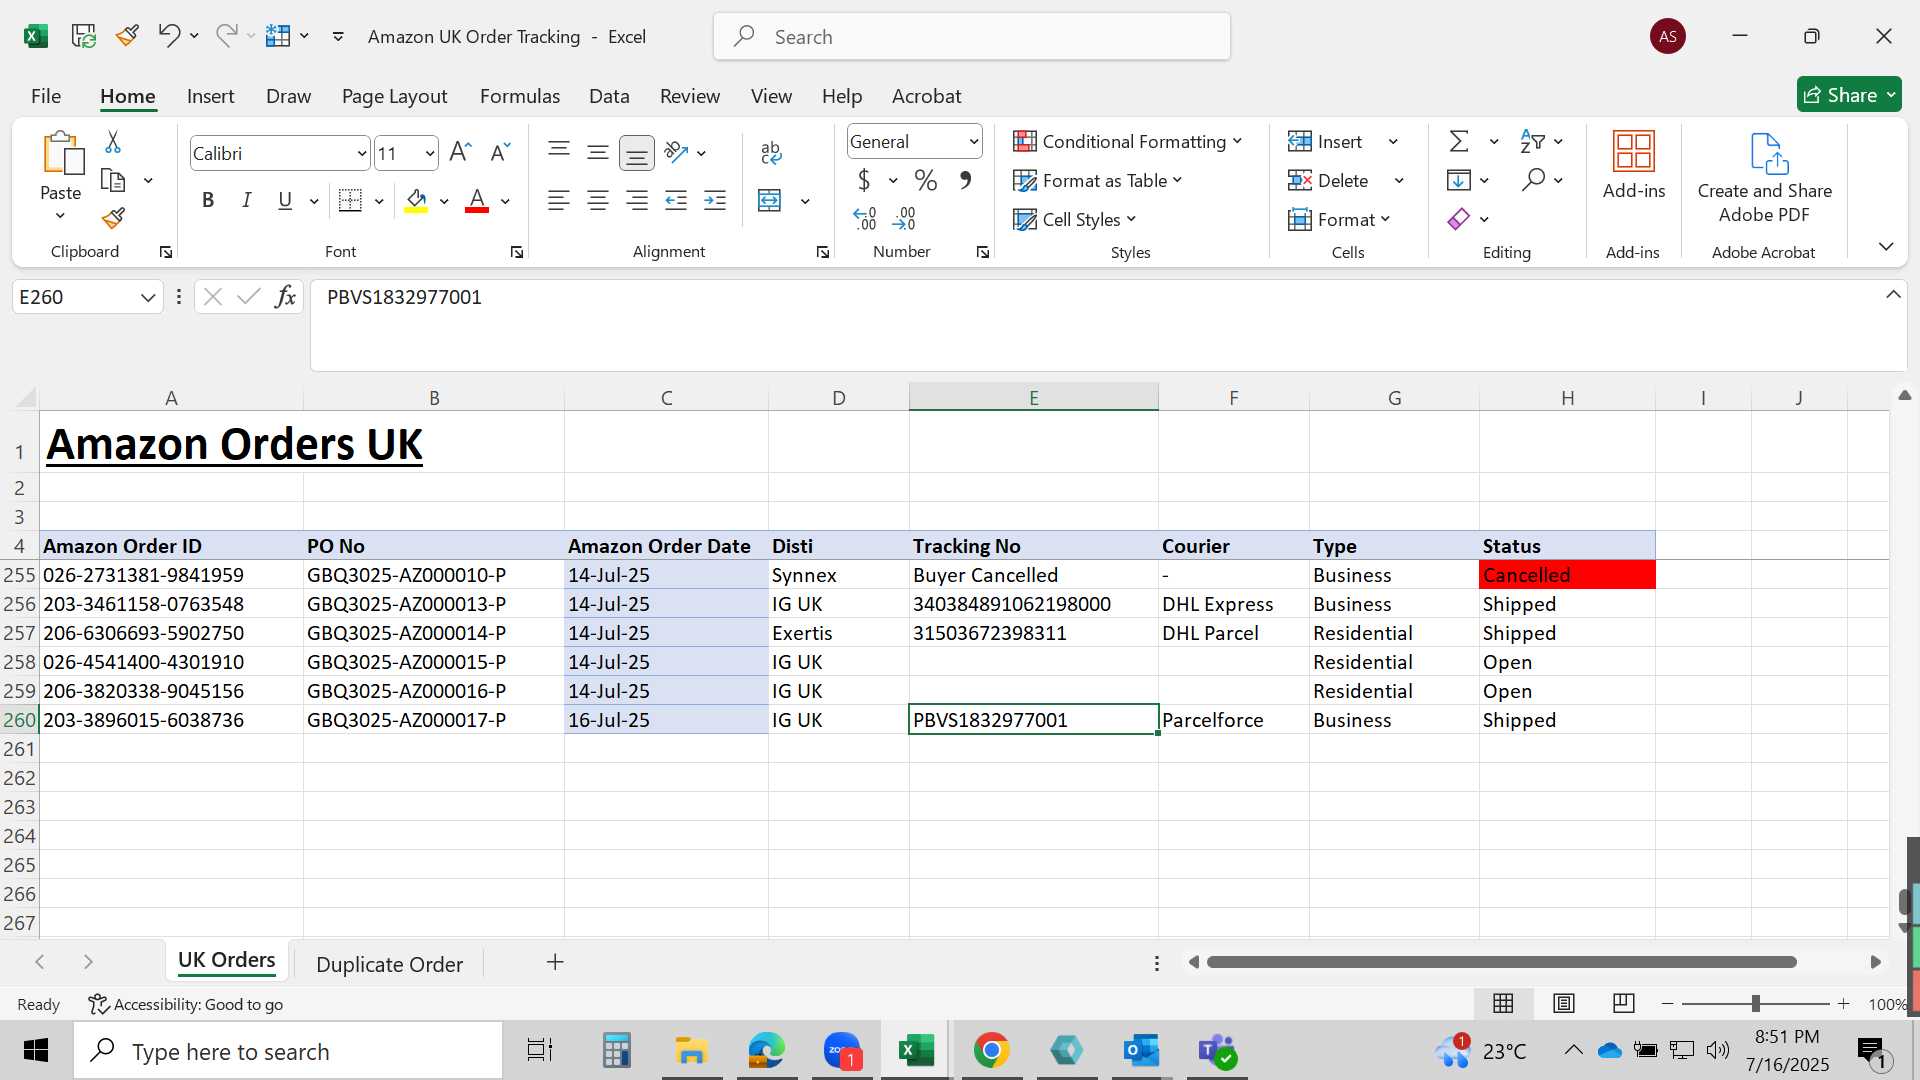Switch to the Duplicate Order sheet
Viewport: 1920px width, 1080px height.
pos(389,964)
